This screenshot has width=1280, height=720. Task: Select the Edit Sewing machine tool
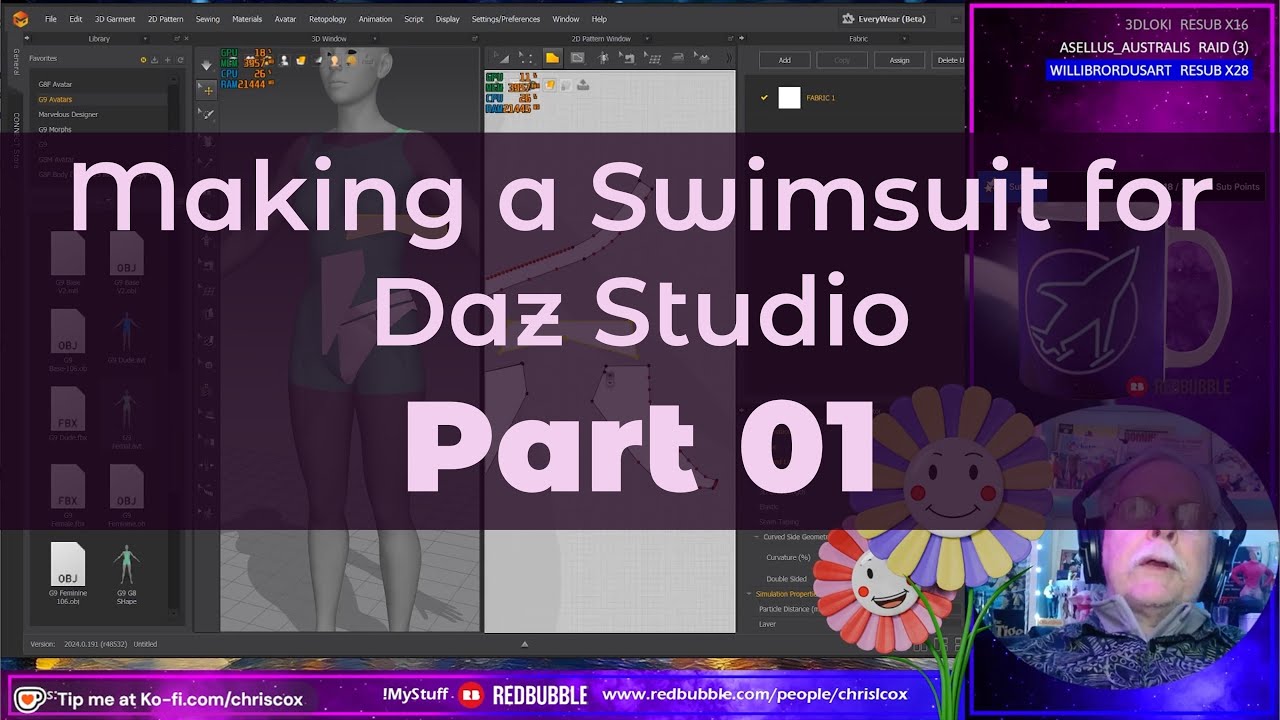click(629, 58)
